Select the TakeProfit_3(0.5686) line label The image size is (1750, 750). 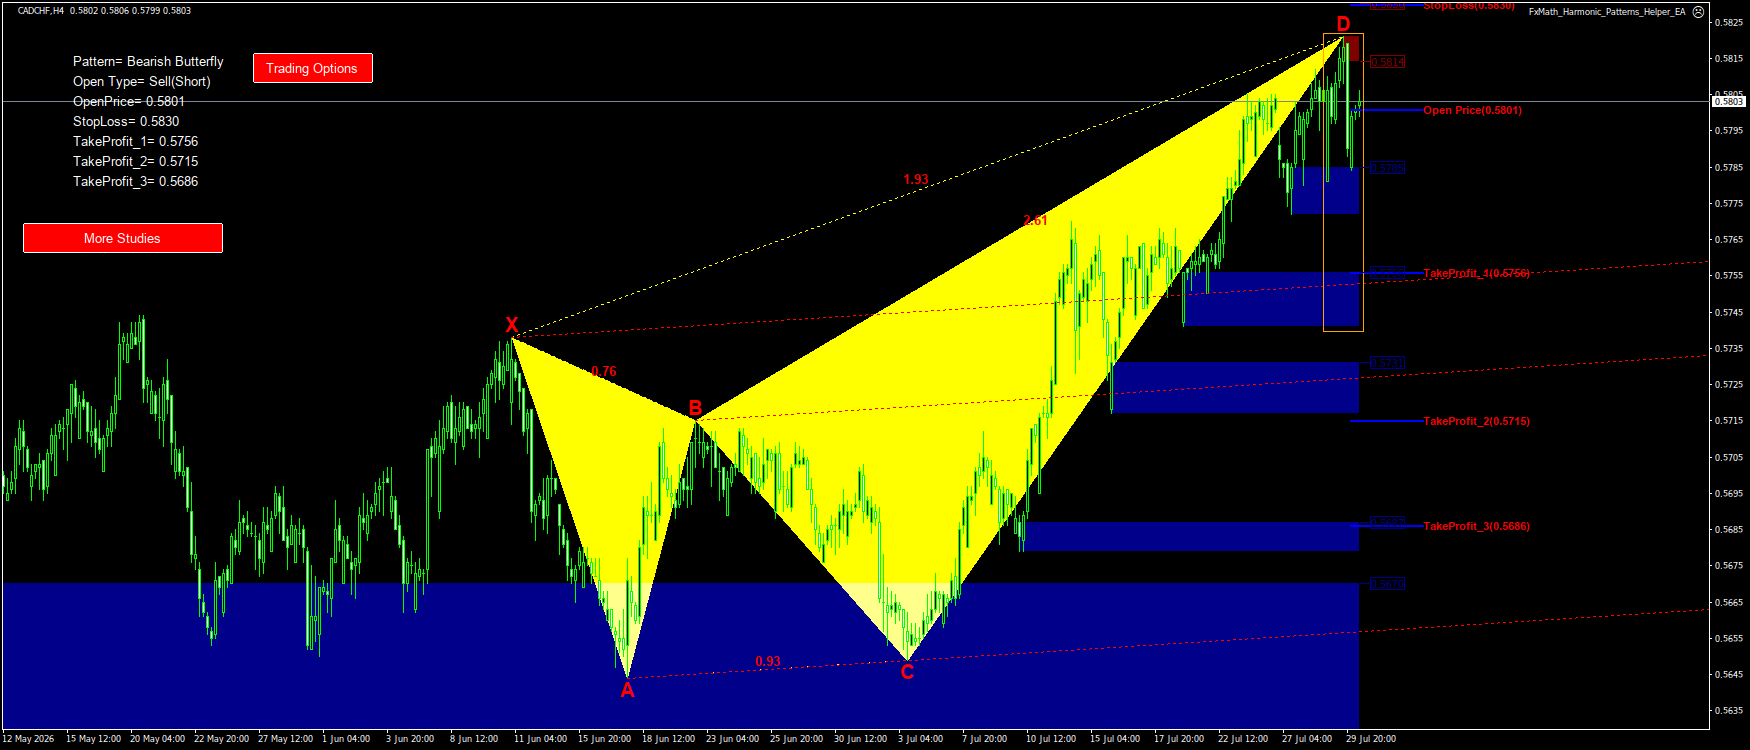(x=1477, y=526)
